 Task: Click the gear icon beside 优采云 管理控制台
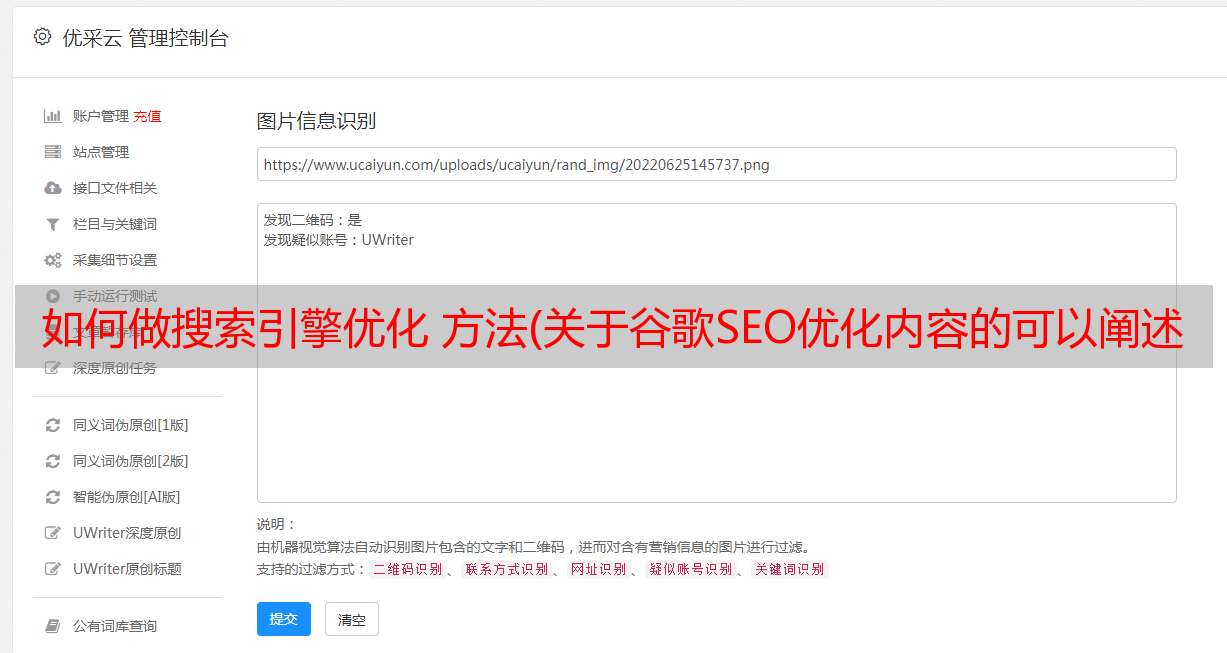pos(42,37)
